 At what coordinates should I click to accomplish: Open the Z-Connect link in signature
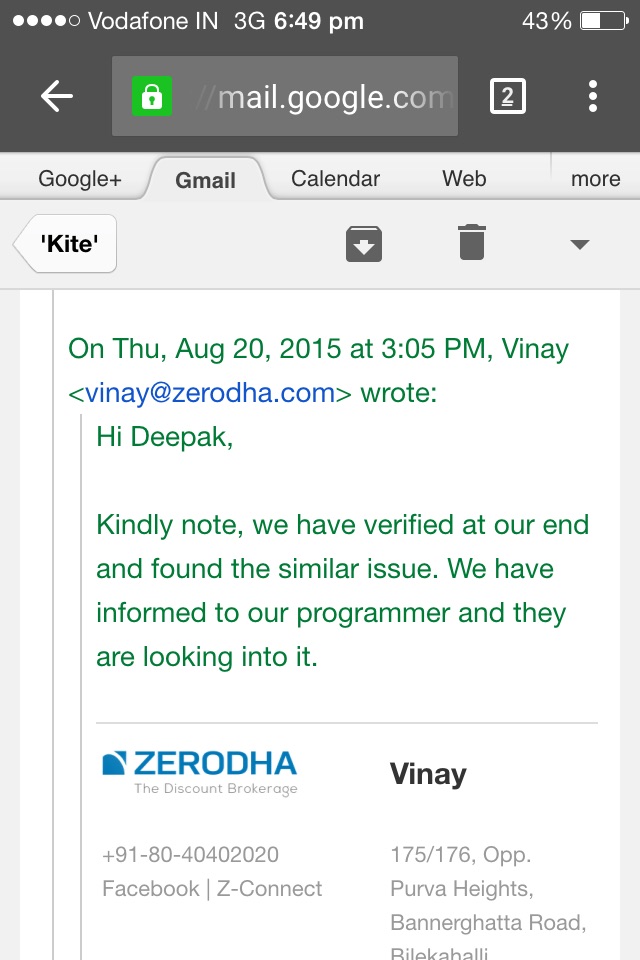pos(269,888)
